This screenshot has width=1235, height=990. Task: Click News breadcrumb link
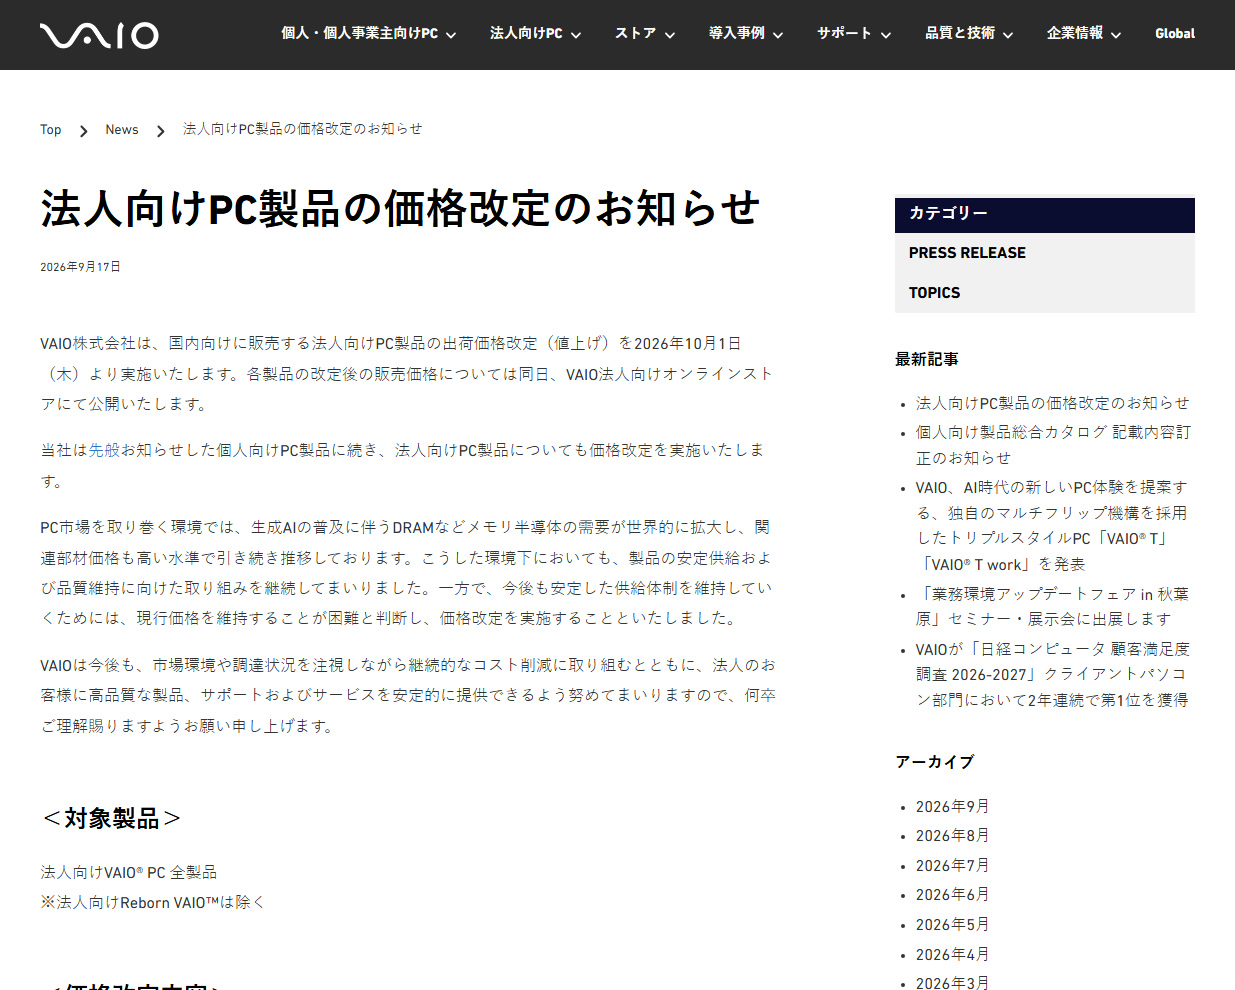(x=122, y=130)
